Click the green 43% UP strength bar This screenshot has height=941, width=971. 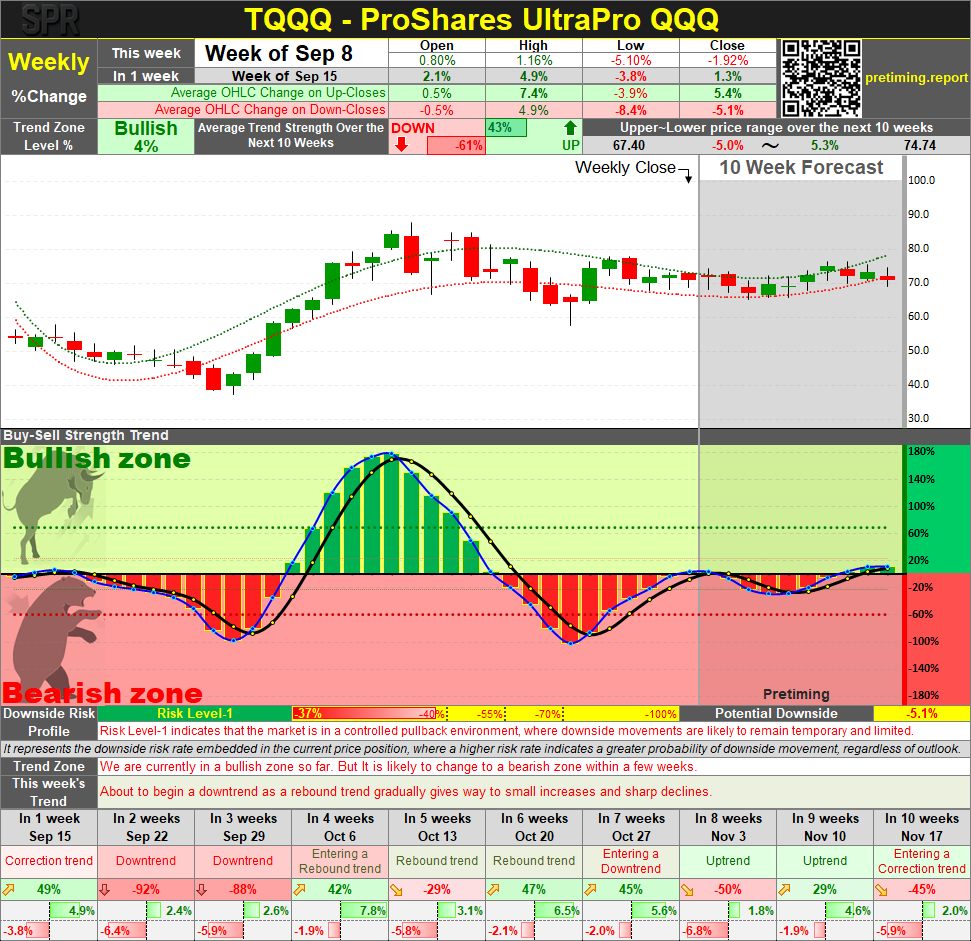(x=506, y=128)
